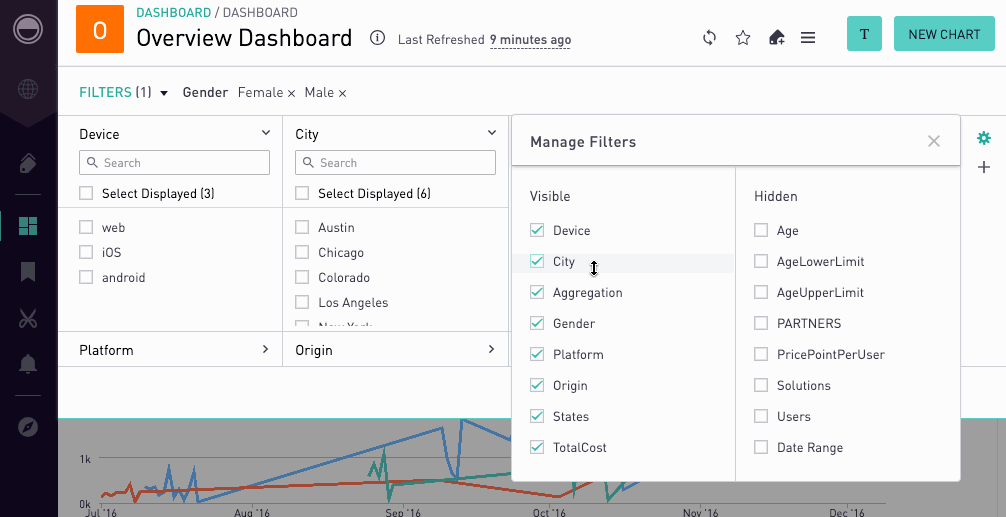Uncheck Gender in Visible filters
Image resolution: width=1006 pixels, height=517 pixels.
pyautogui.click(x=537, y=323)
